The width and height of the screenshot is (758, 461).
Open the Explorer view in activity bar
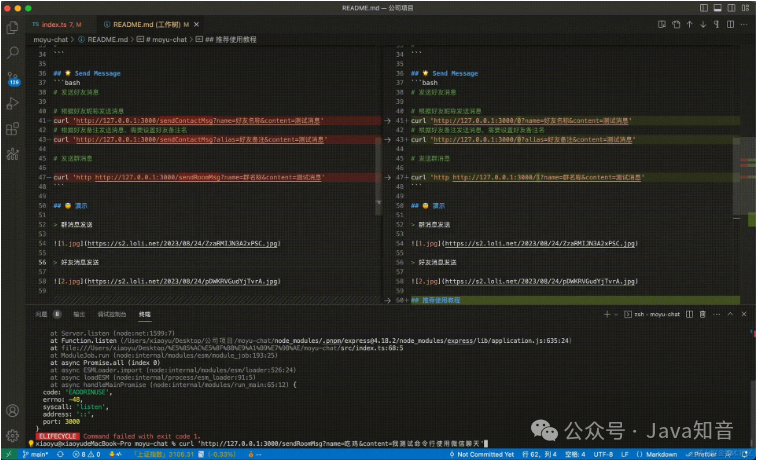coord(13,28)
